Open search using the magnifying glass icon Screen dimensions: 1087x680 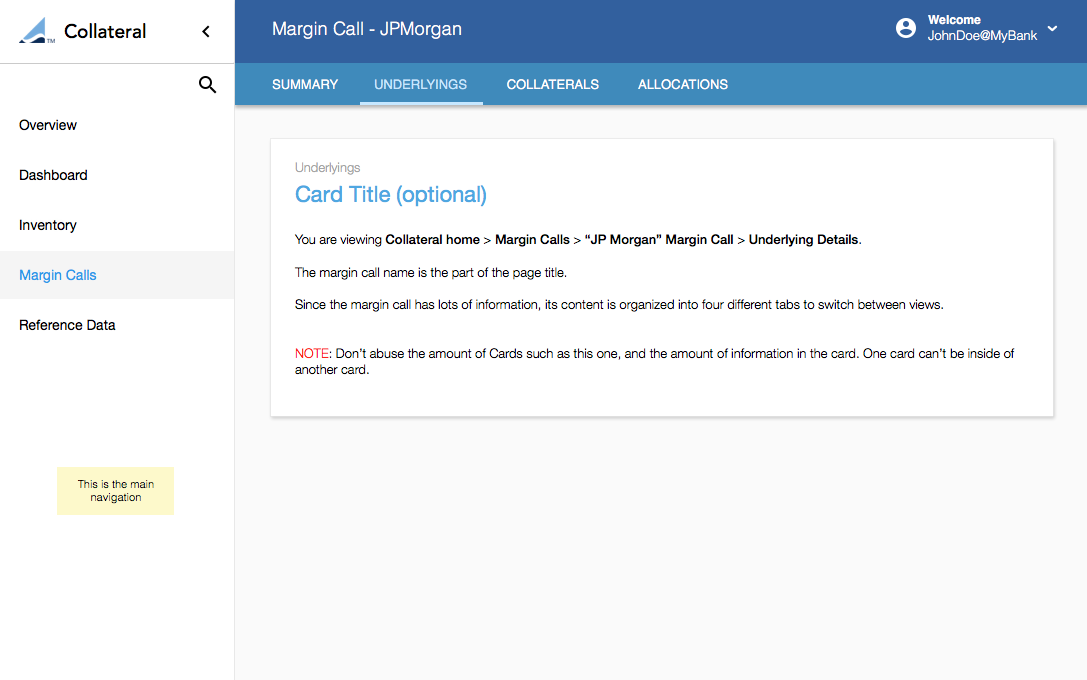point(207,85)
